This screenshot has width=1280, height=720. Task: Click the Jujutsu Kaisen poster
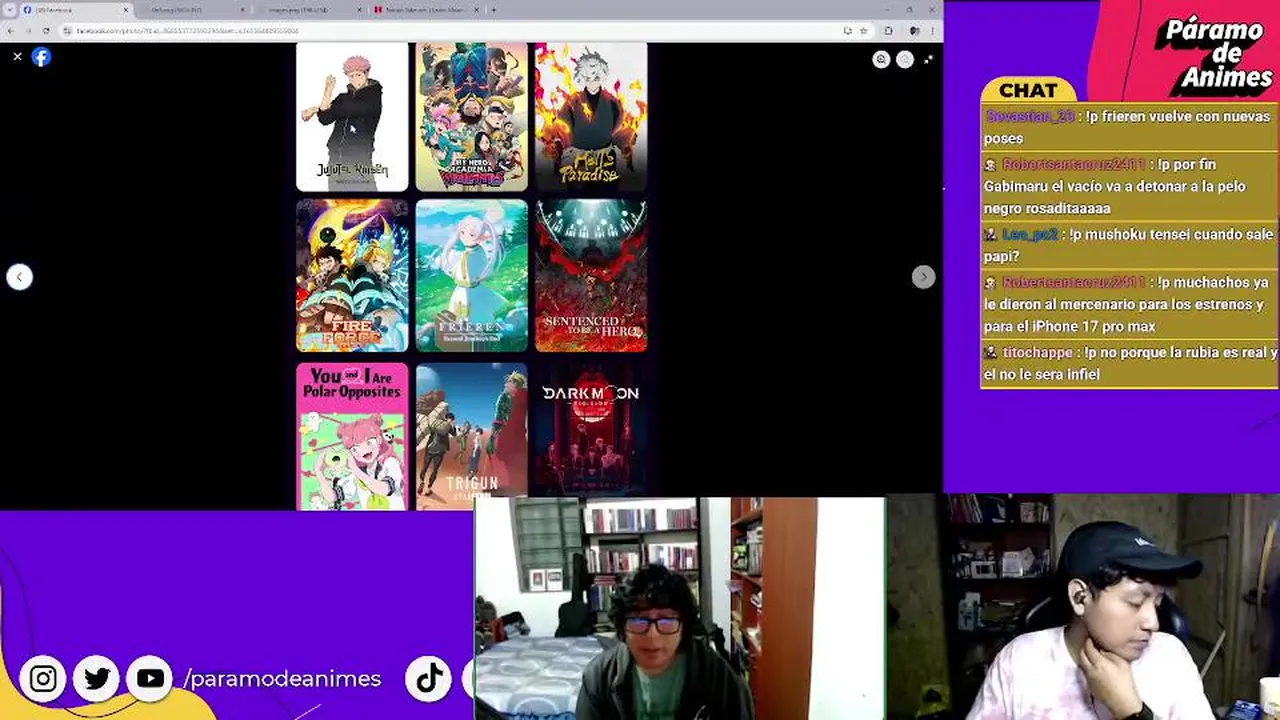point(352,117)
